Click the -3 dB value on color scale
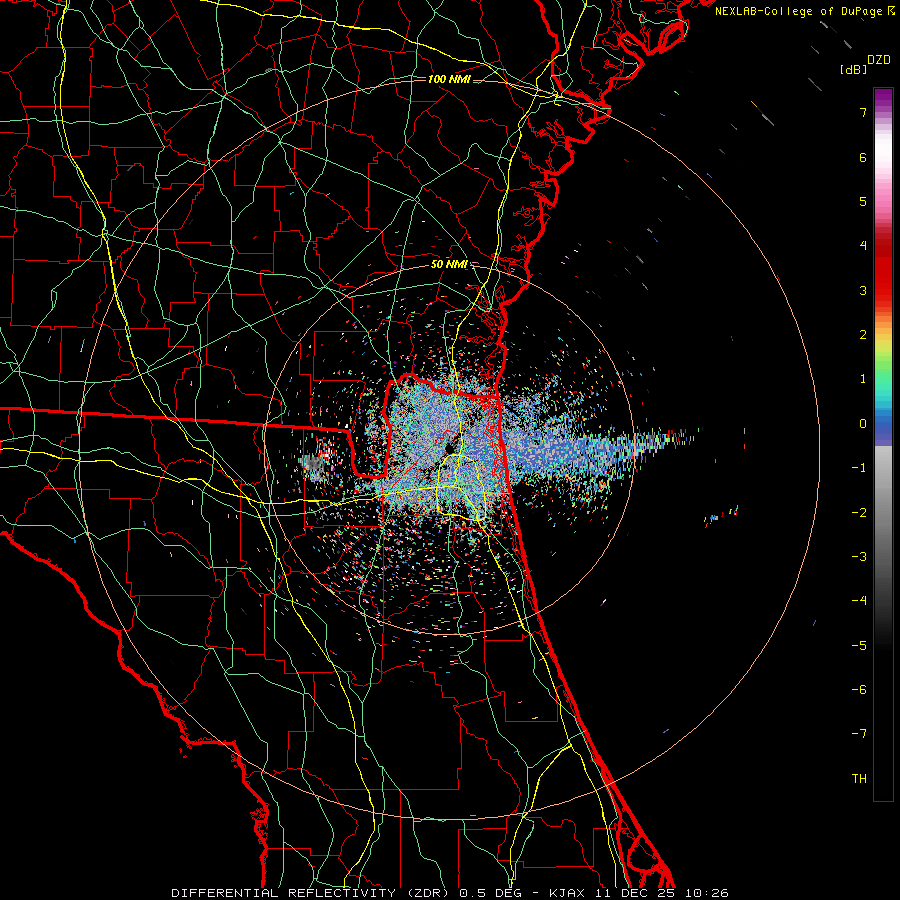This screenshot has width=900, height=900. click(859, 556)
